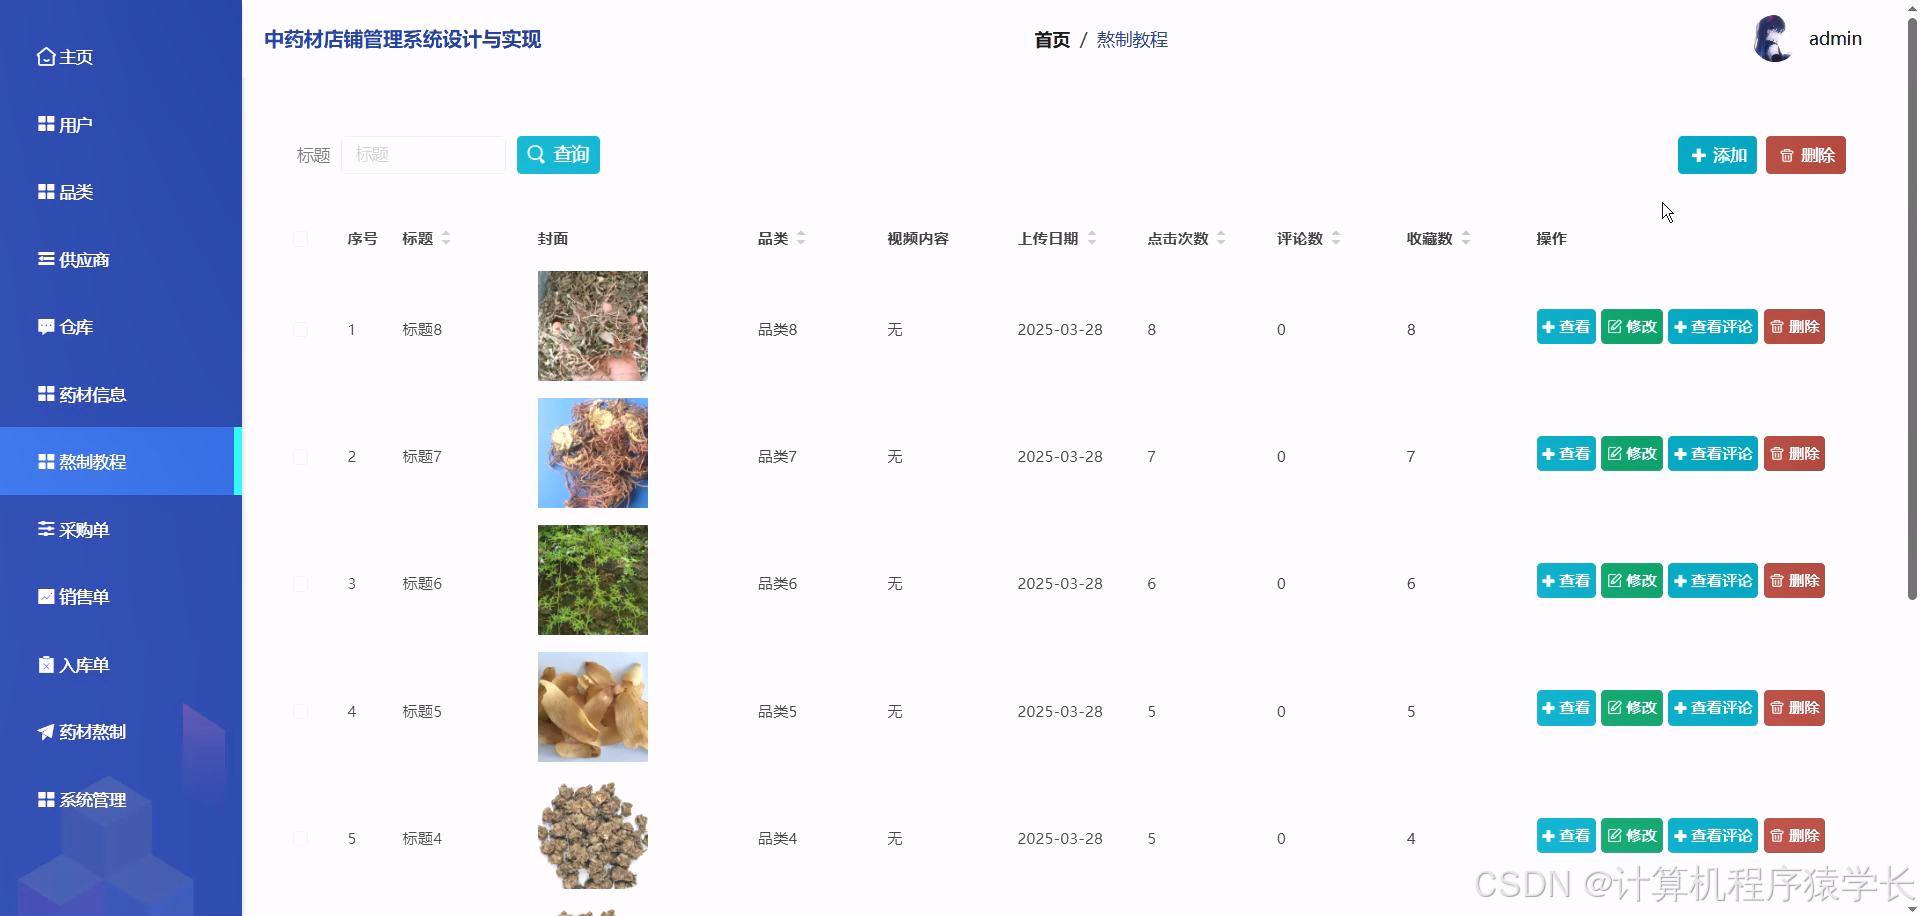Click the magnifier icon on 查询 button
This screenshot has height=916, width=1920.
click(537, 154)
